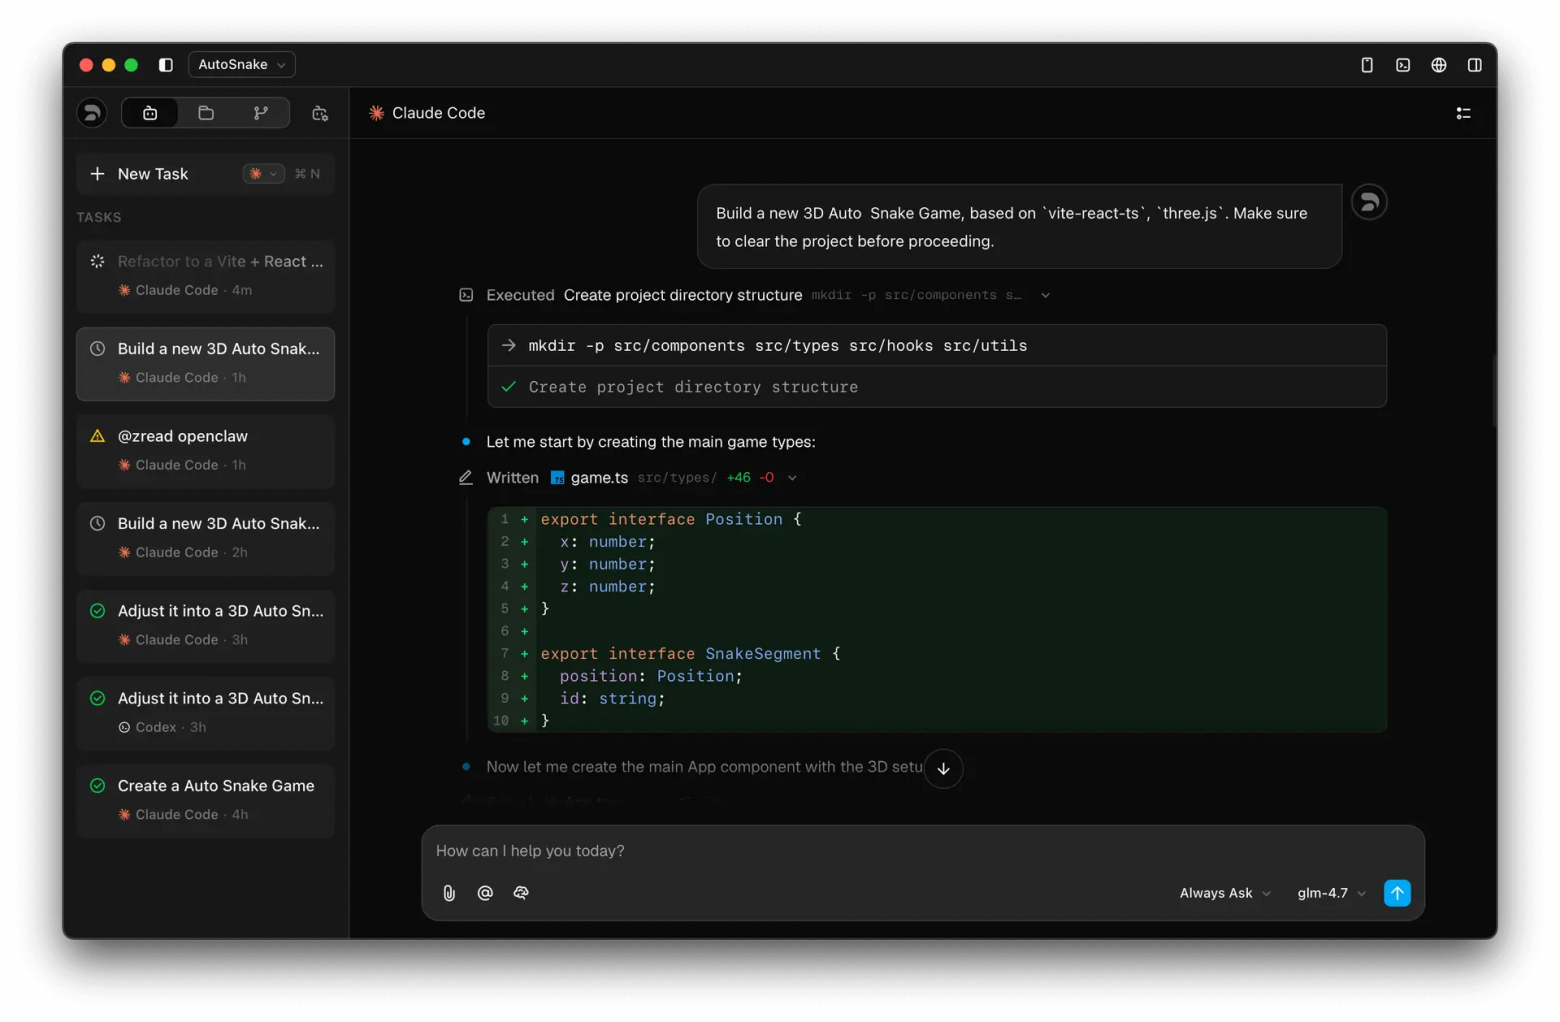Open the browser preview globe icon
Screen dimensions: 1560x1022
1438,64
